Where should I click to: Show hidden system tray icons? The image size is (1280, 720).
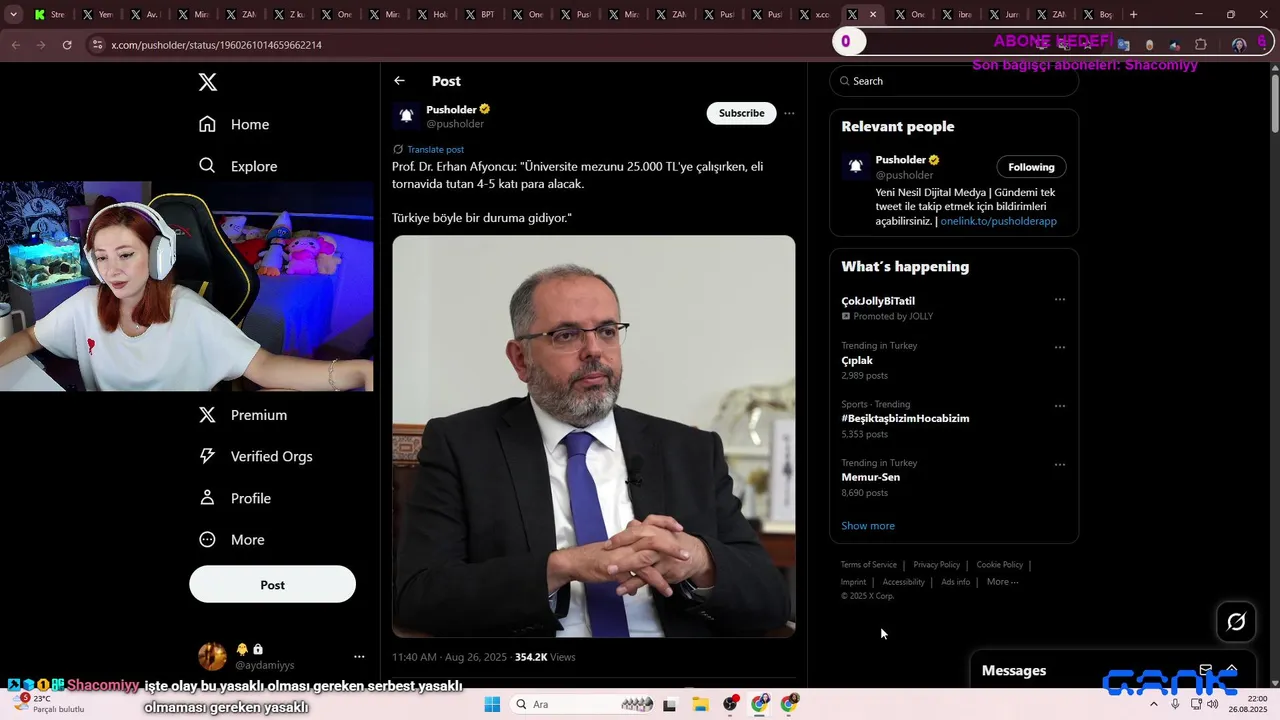tap(1154, 704)
